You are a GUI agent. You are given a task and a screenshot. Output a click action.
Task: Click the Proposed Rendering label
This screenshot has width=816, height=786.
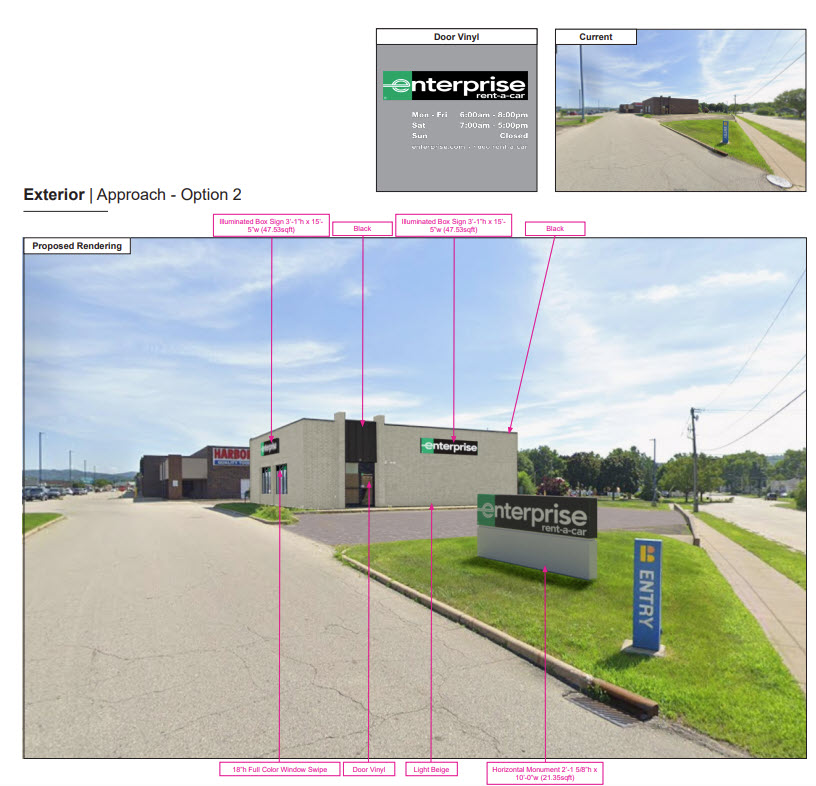pyautogui.click(x=77, y=246)
